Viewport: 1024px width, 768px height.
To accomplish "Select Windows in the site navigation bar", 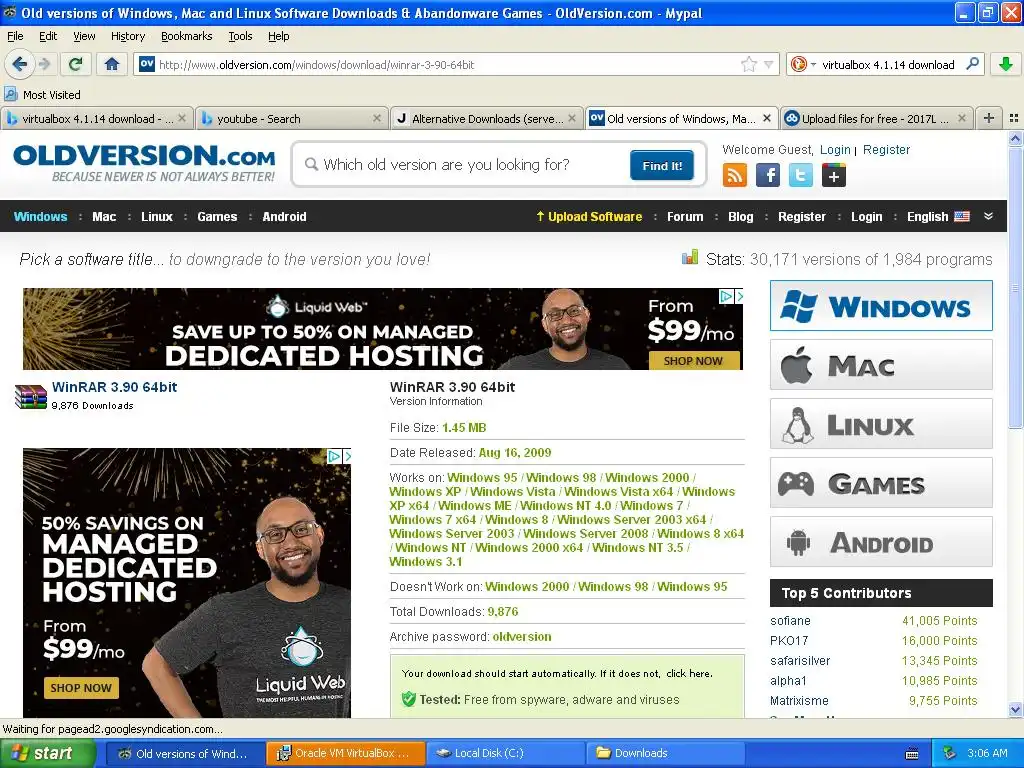I will [40, 217].
